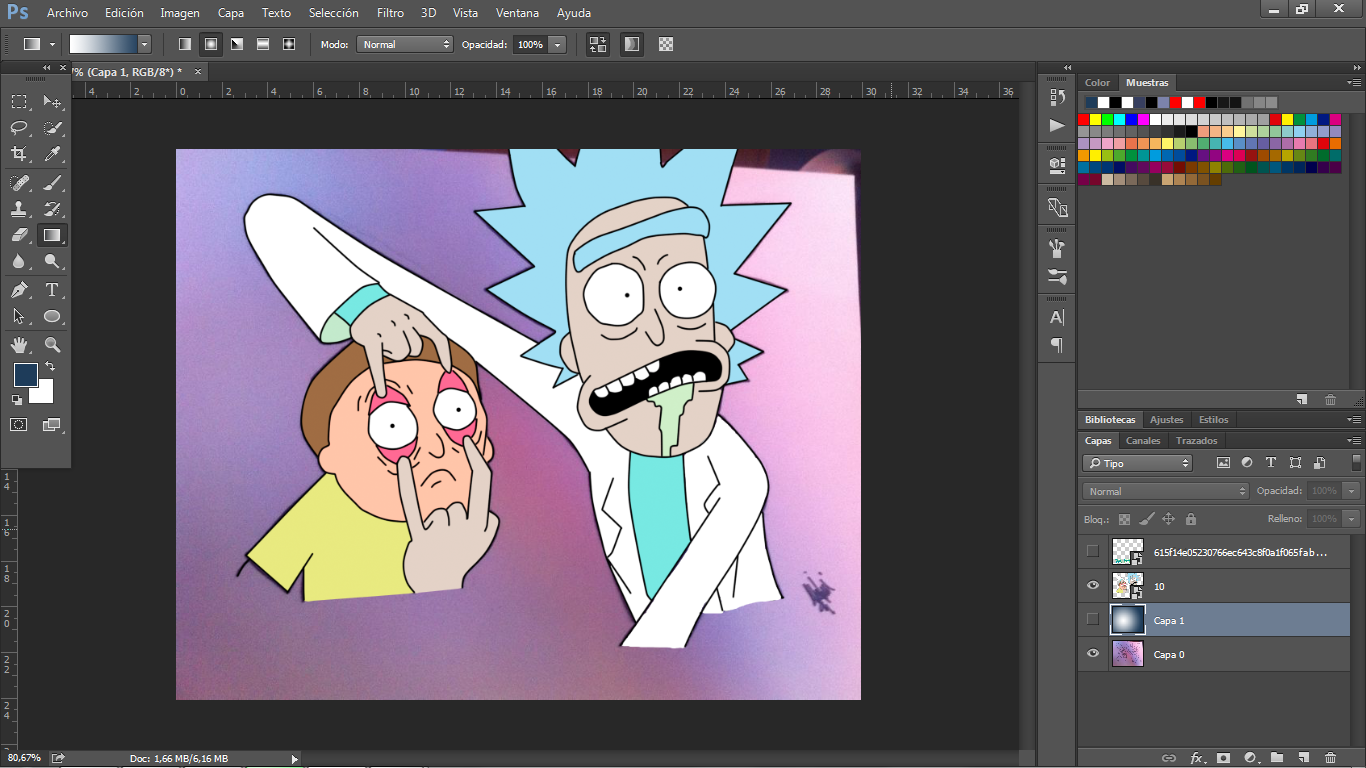Switch to the Canales tab
1366x768 pixels.
(1143, 441)
